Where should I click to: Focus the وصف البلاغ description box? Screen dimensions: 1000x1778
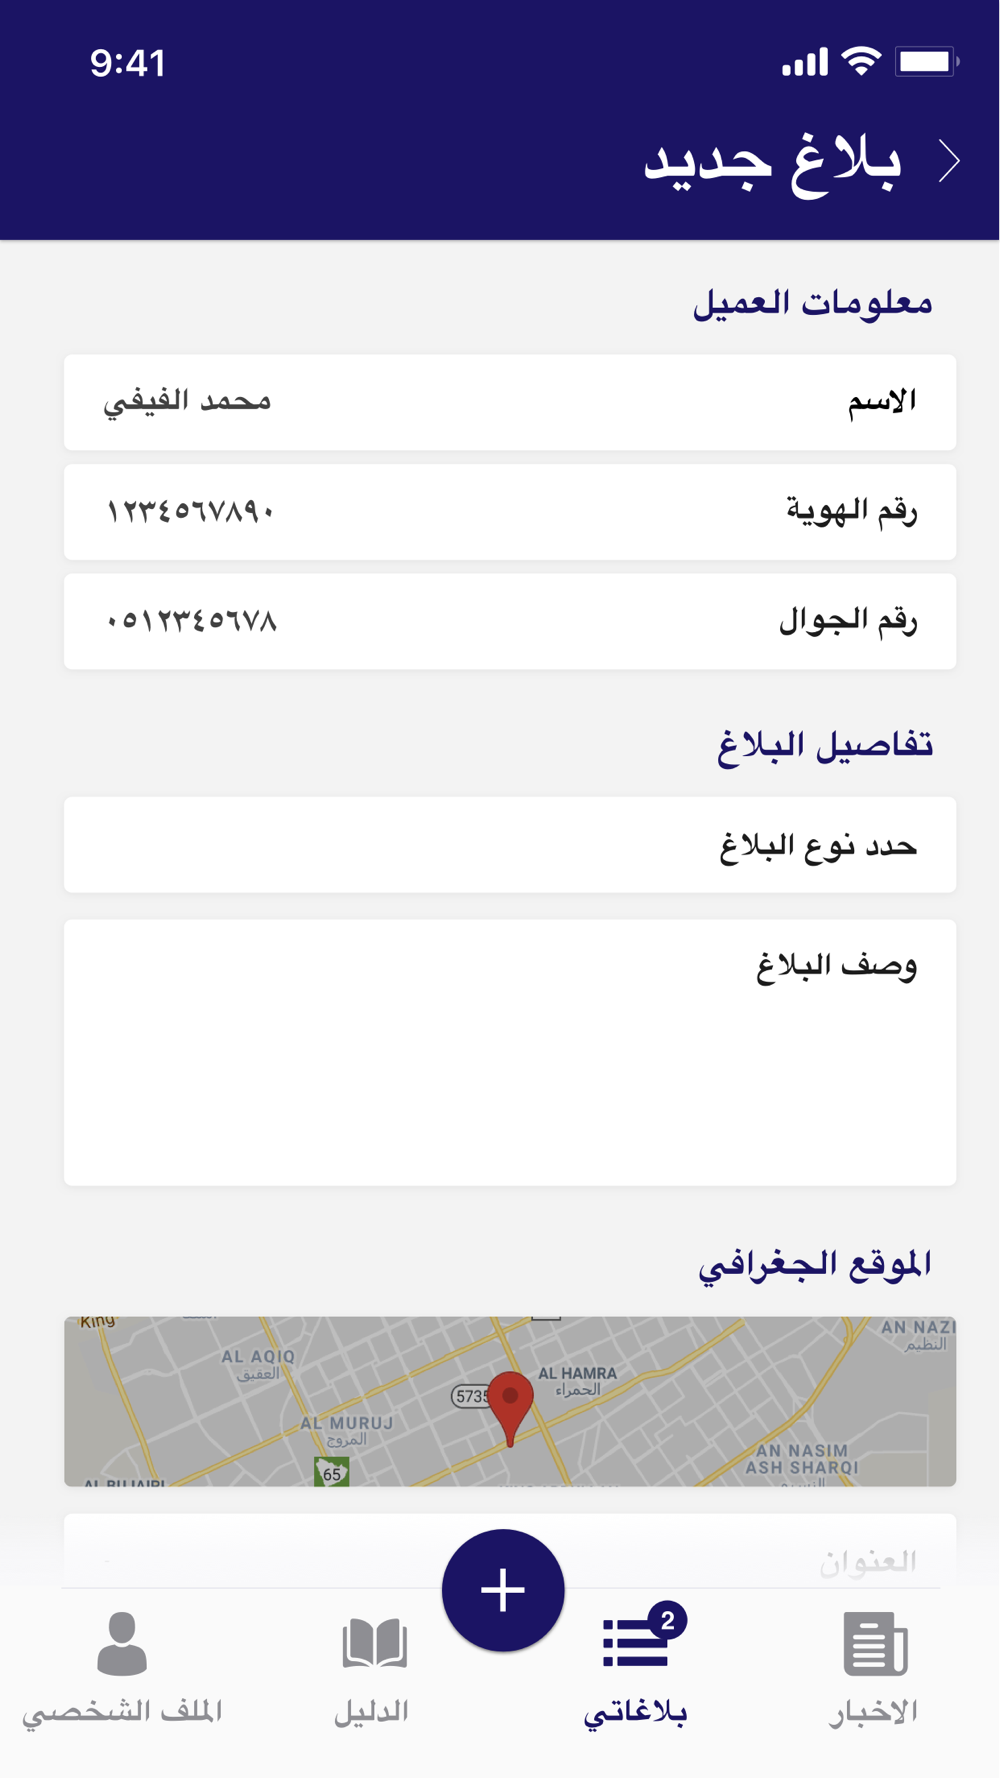[510, 1053]
